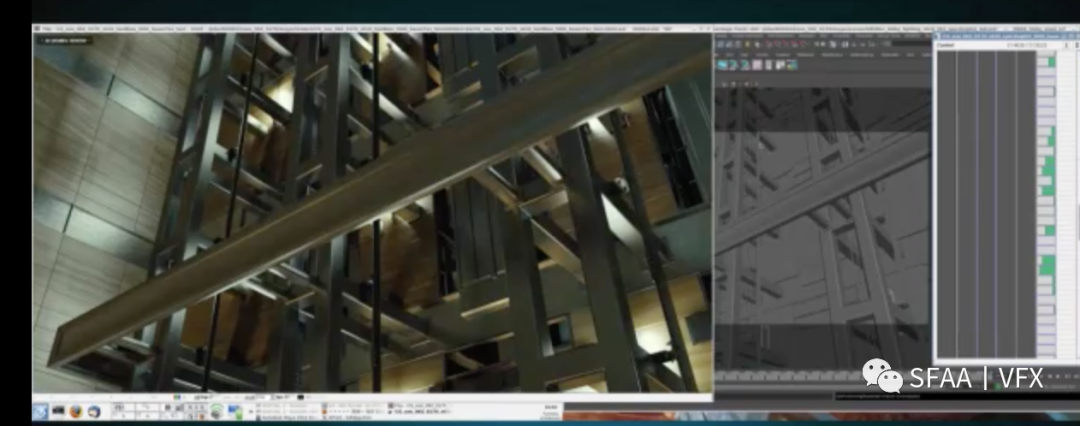The image size is (1080, 426).
Task: Click the Control column header in right panel
Action: click(x=947, y=45)
